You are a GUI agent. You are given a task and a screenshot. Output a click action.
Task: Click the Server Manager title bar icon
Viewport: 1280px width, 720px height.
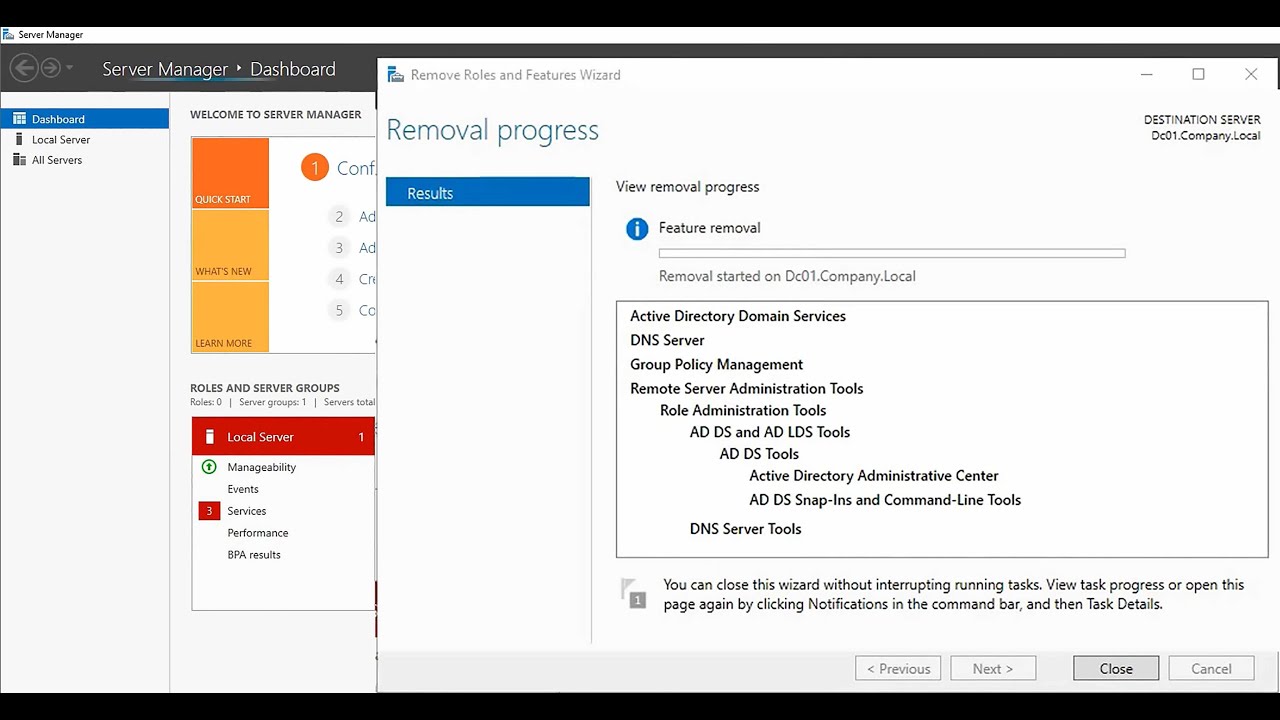tap(8, 35)
